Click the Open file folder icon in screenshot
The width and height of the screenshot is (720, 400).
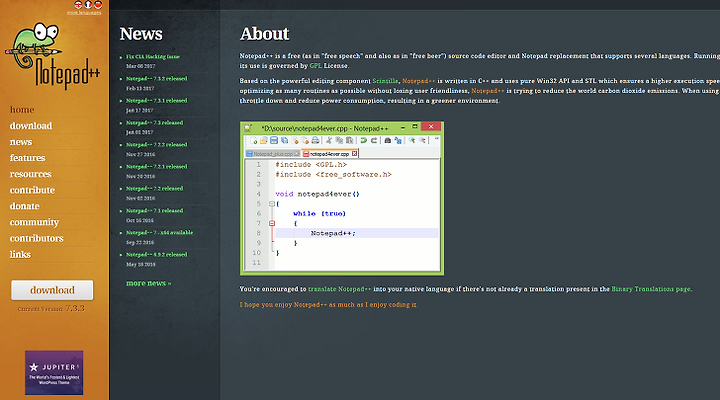(x=264, y=141)
